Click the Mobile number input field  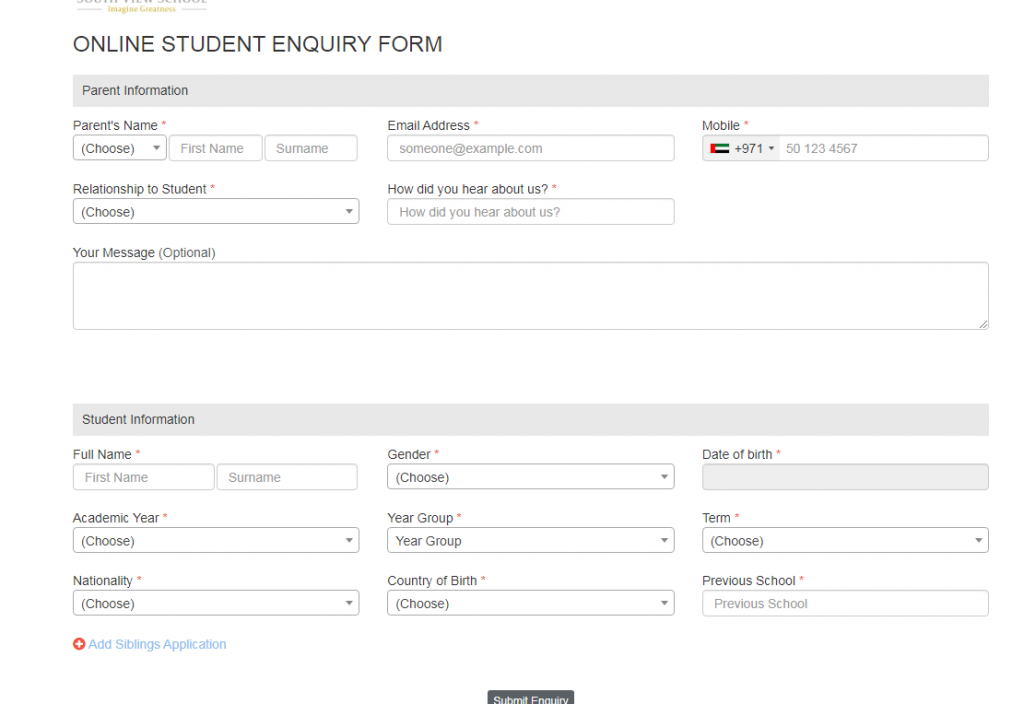pos(882,148)
